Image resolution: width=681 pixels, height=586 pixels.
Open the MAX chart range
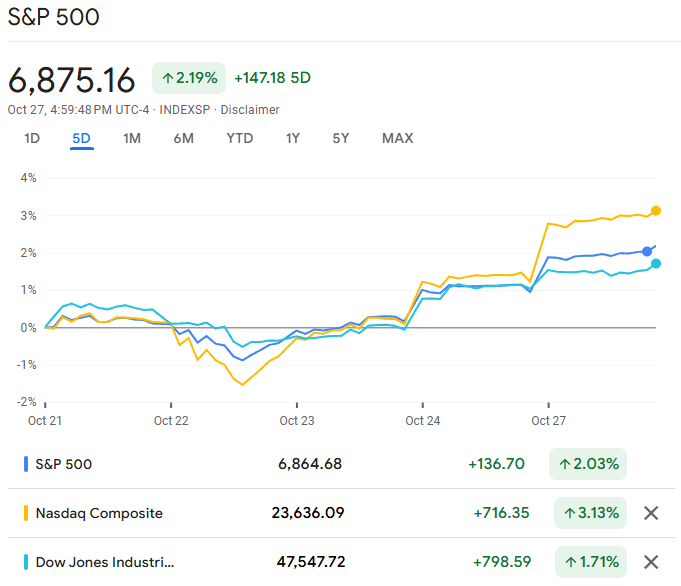point(397,138)
